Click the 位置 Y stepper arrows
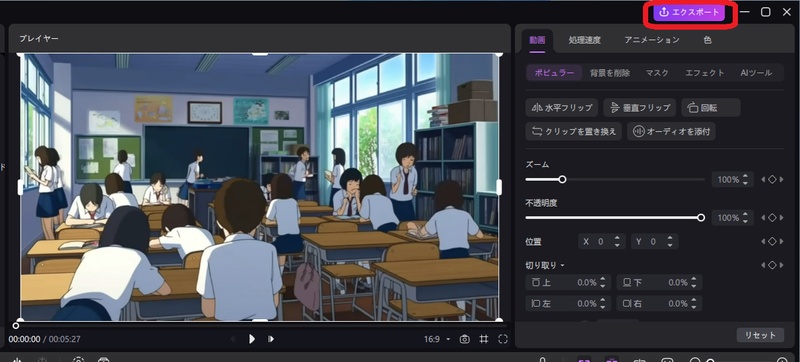The image size is (800, 362). point(669,242)
